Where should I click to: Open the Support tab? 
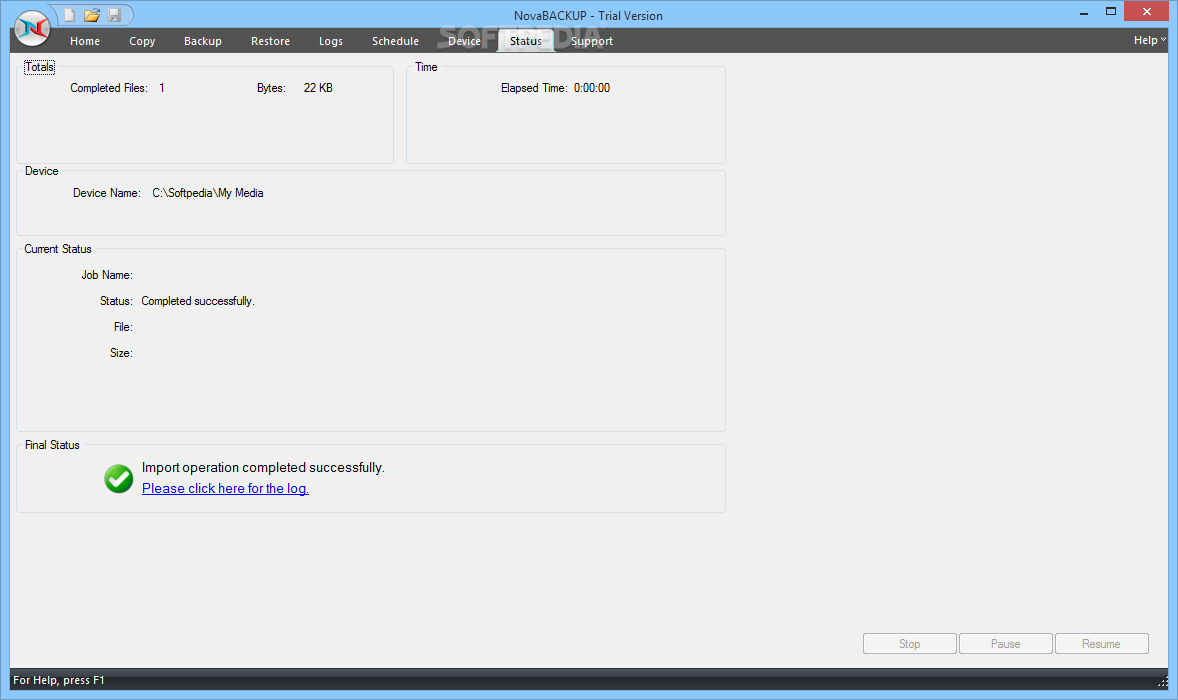click(x=592, y=41)
